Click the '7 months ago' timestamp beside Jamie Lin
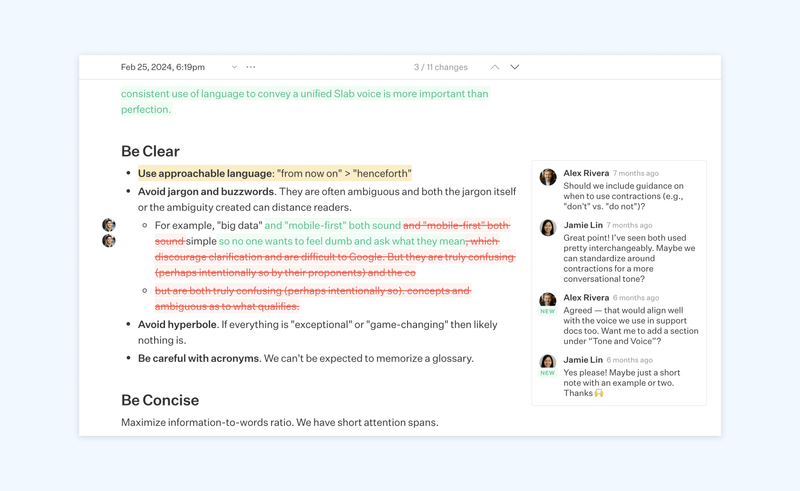This screenshot has height=491, width=800. click(x=629, y=225)
